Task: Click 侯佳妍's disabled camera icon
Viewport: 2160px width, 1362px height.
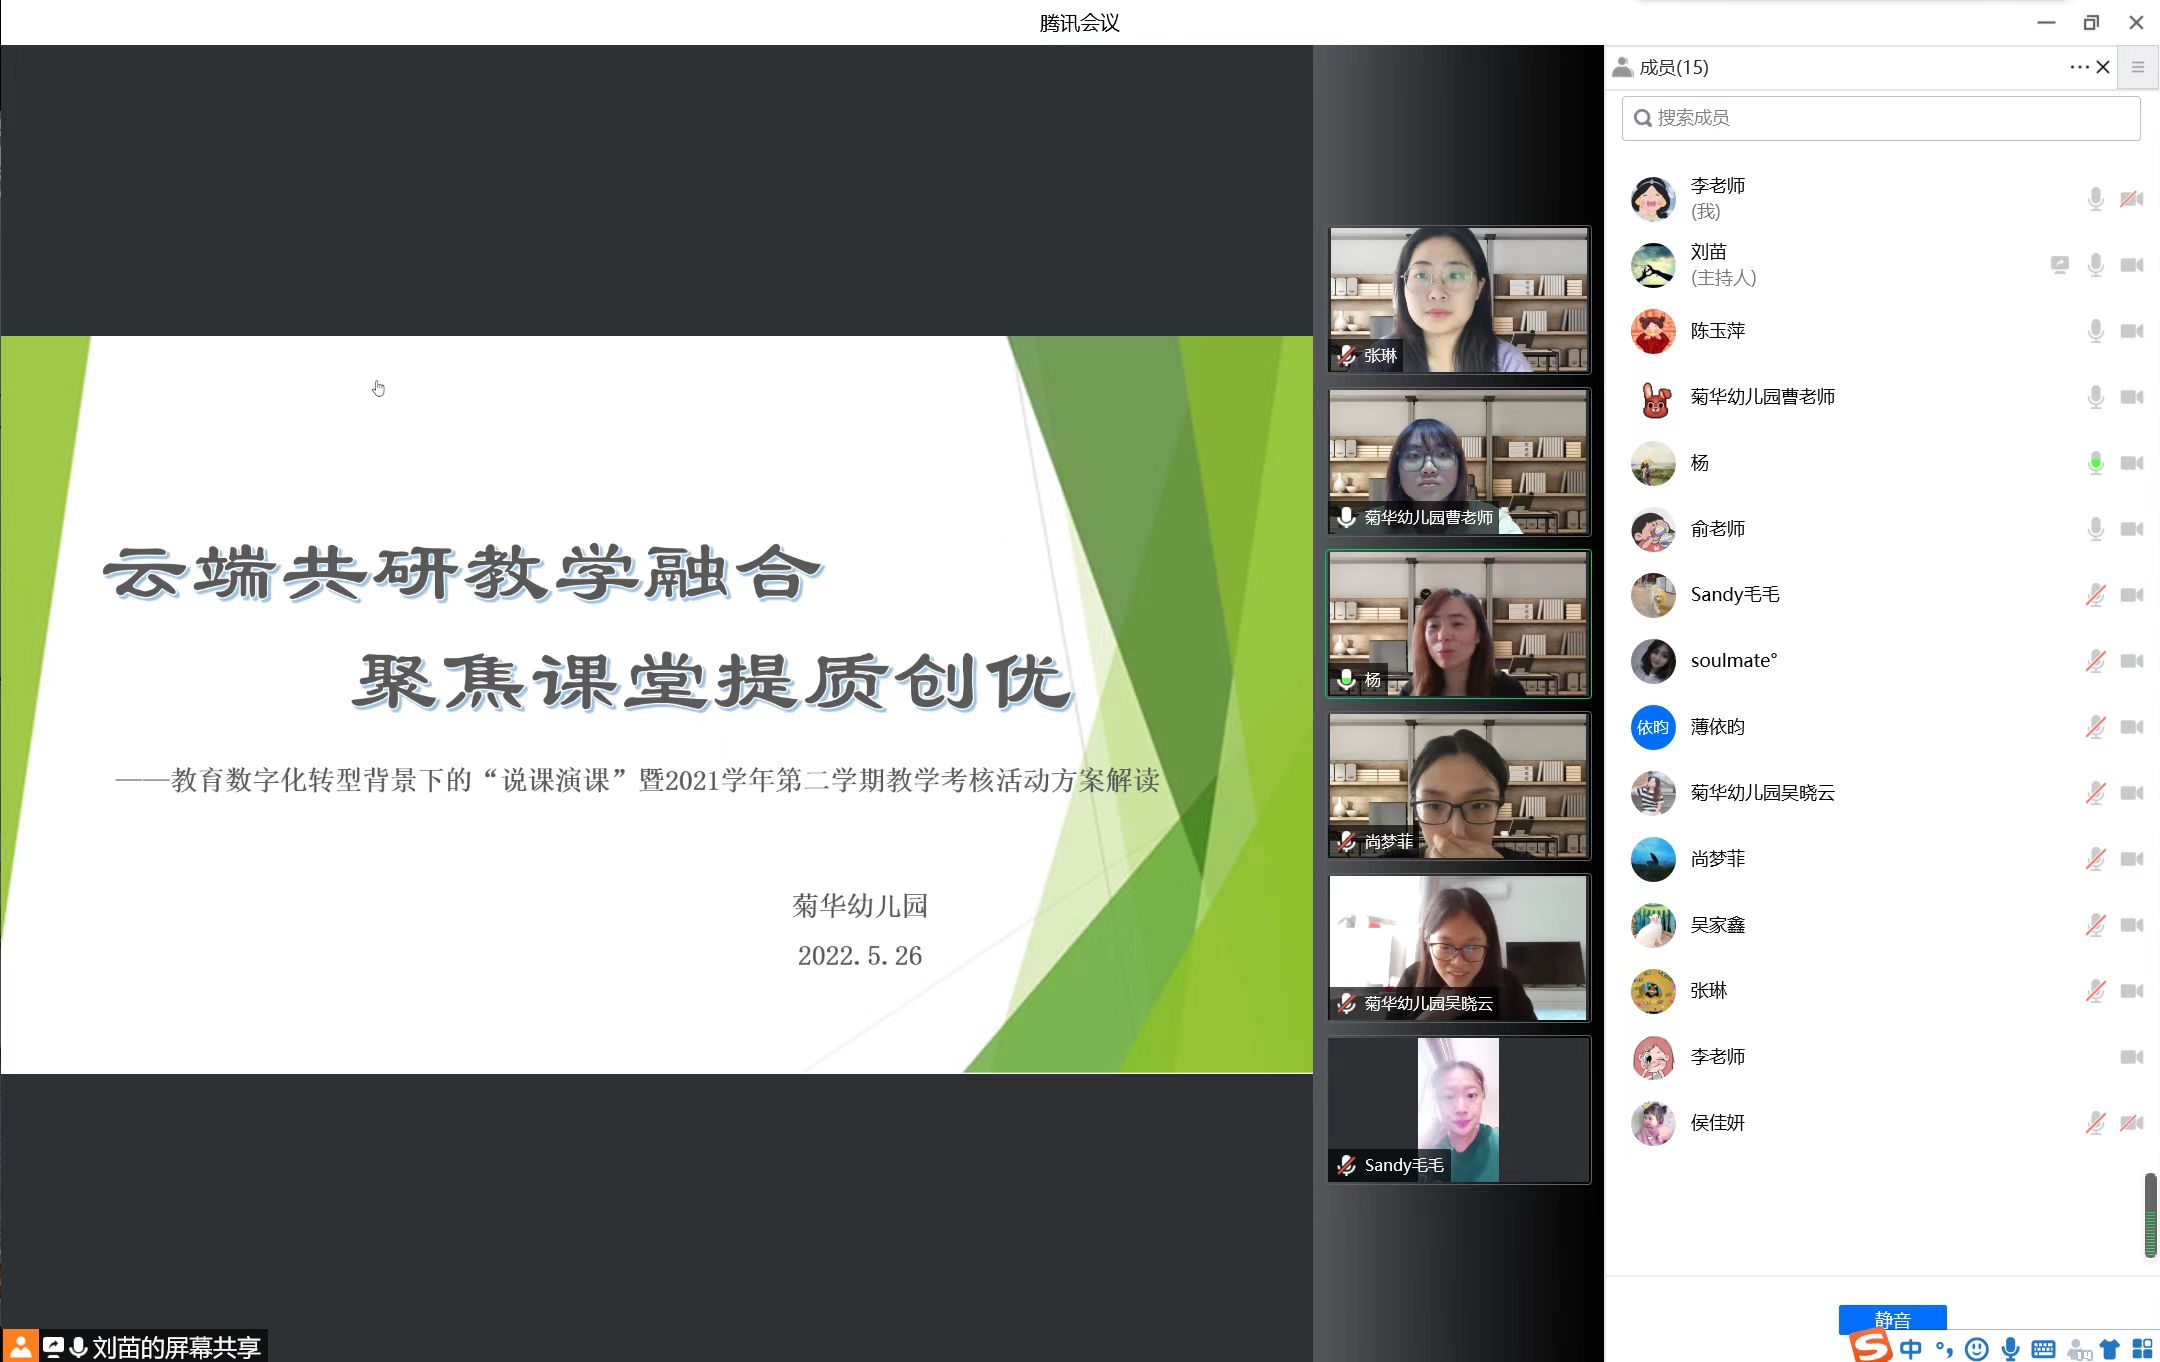Action: click(x=2131, y=1123)
